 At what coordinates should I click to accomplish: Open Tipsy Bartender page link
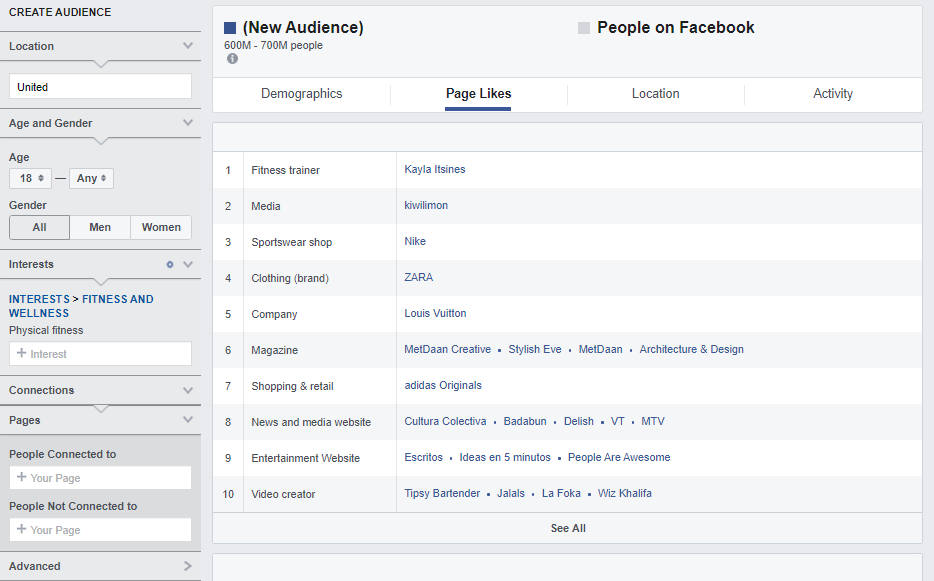point(442,493)
